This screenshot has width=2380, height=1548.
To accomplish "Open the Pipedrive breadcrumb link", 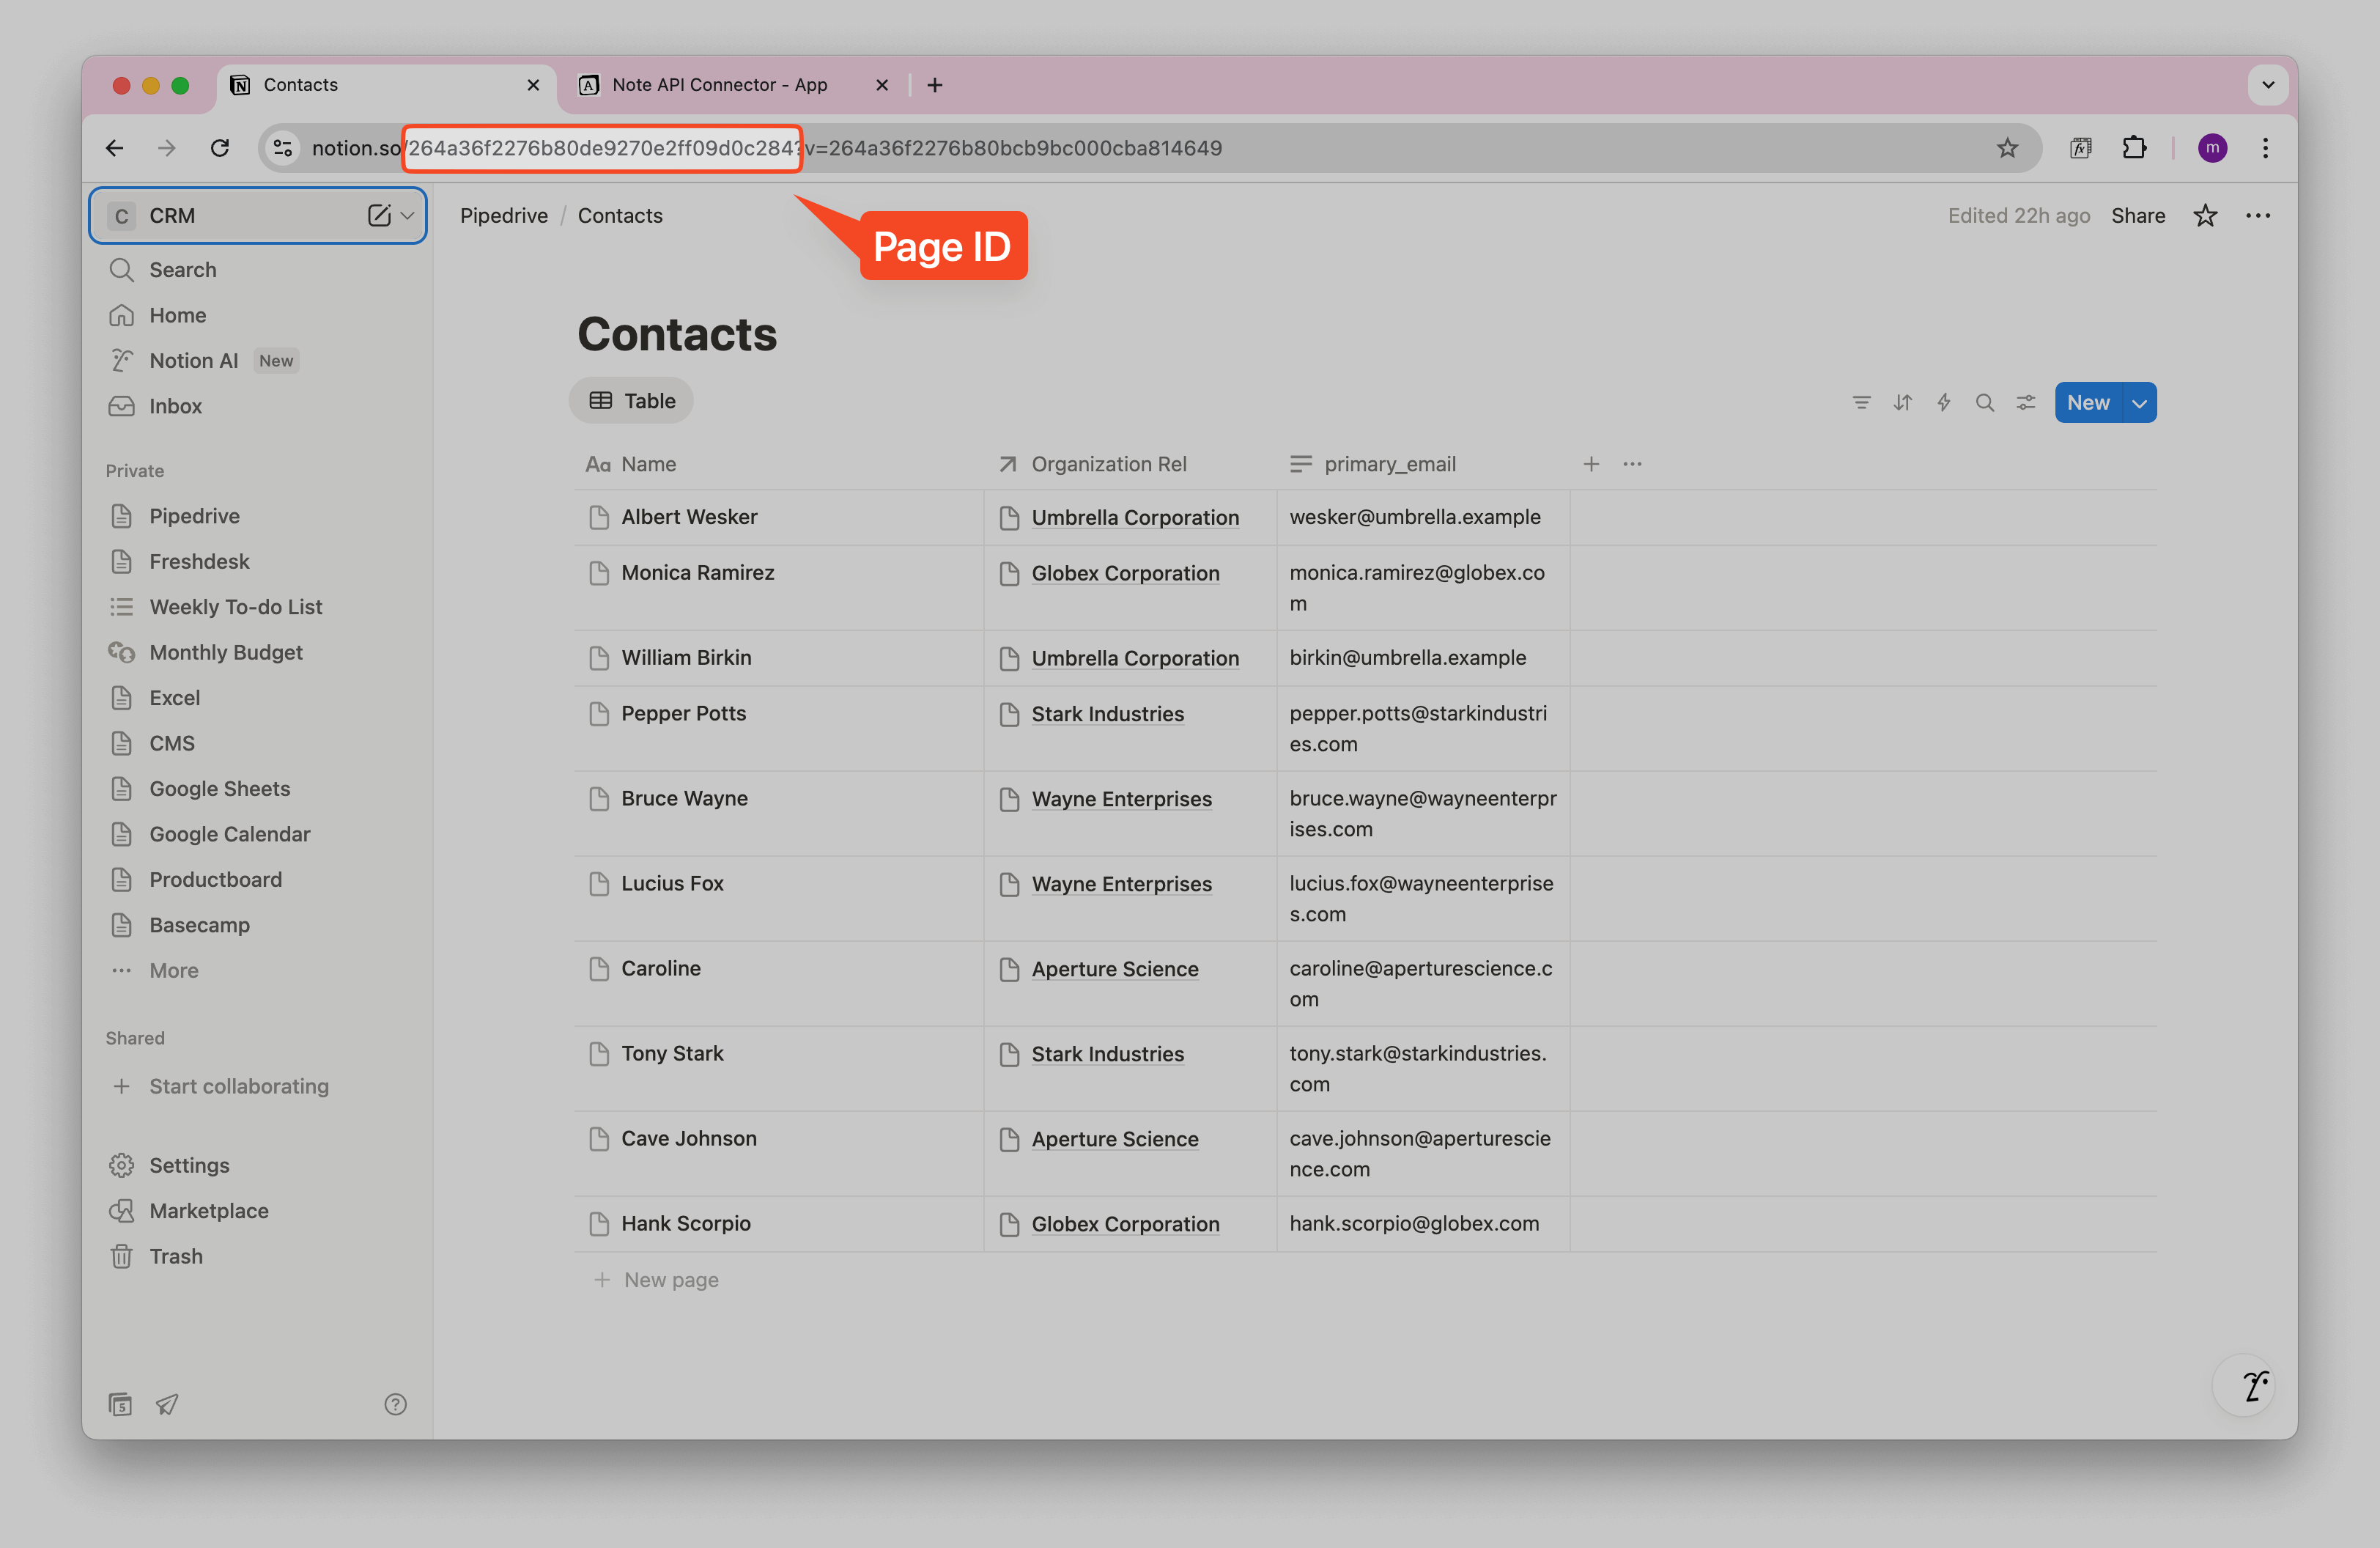I will coord(503,215).
